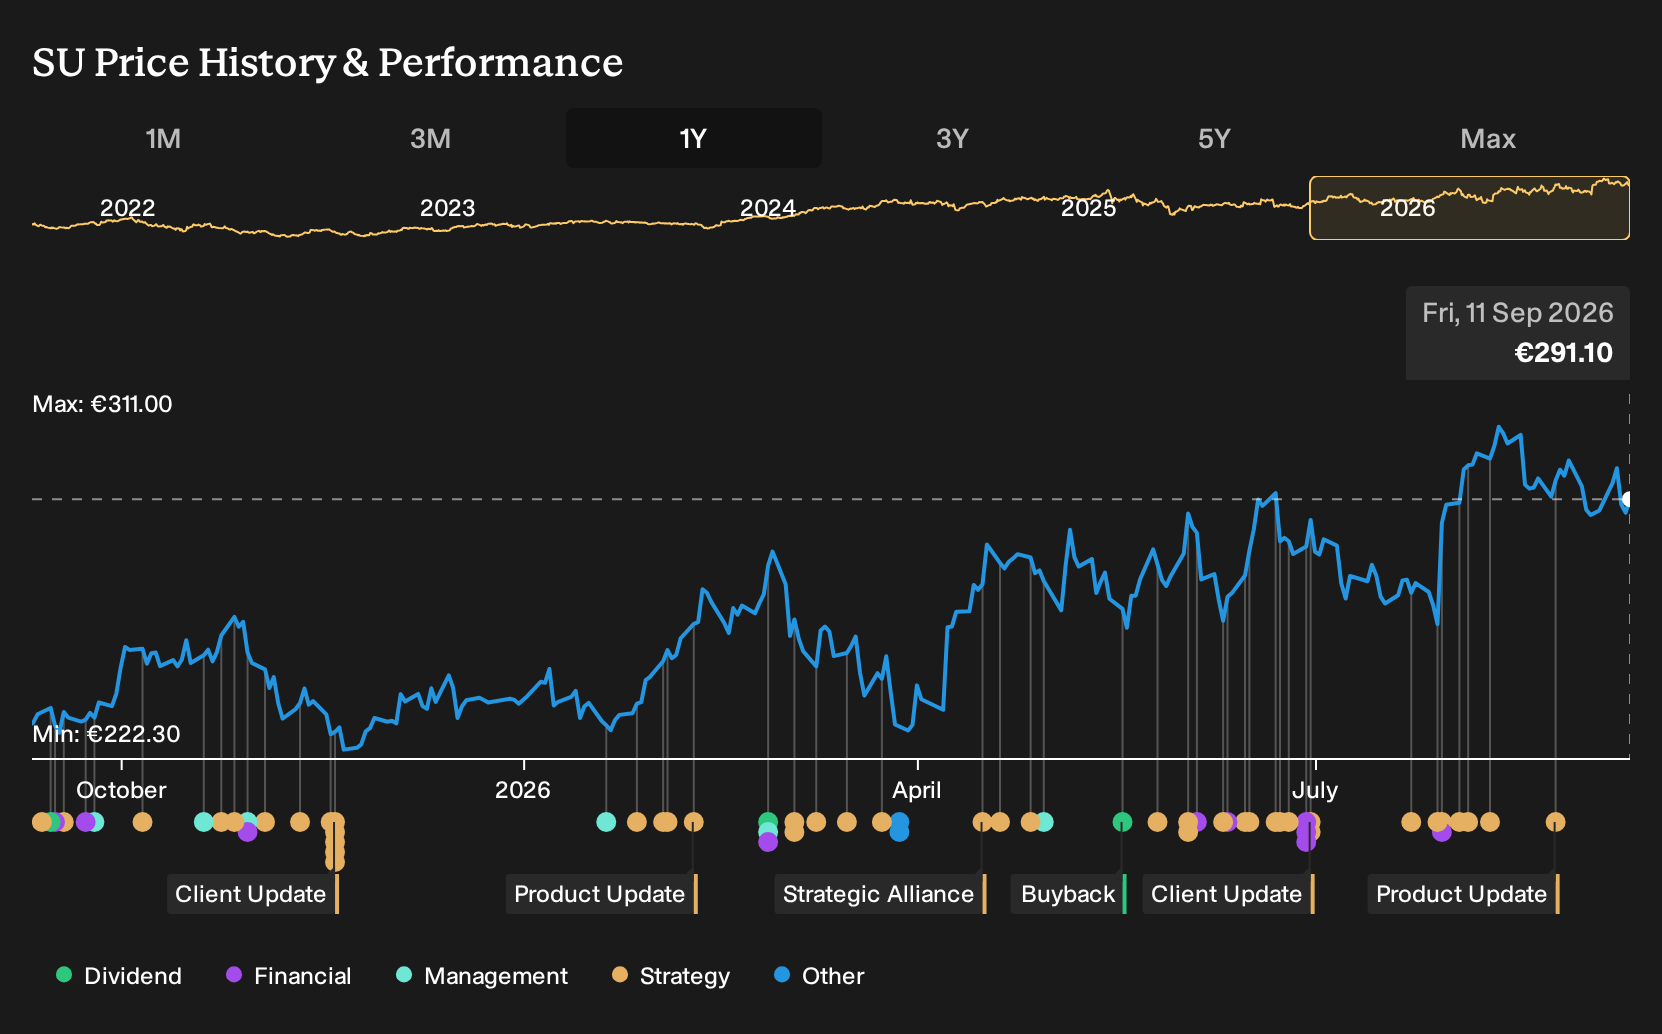Click the blue Other legend dot
Screen dimensions: 1662x1034
782,974
